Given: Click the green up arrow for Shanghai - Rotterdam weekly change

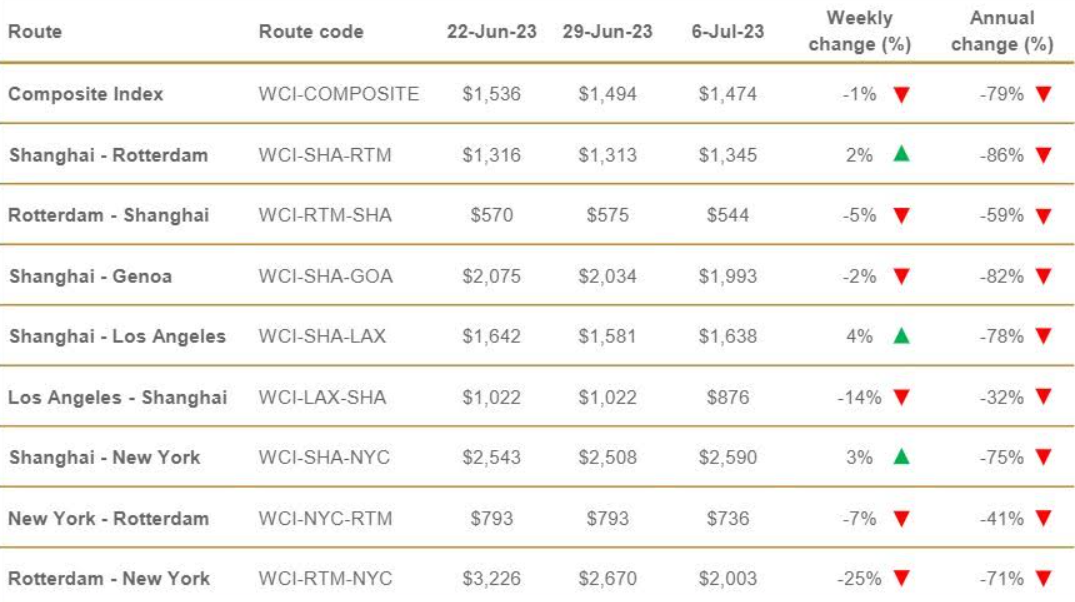Looking at the screenshot, I should point(902,154).
